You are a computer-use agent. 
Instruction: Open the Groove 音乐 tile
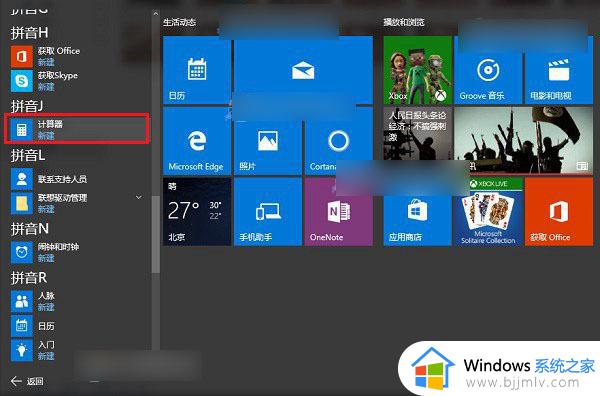[488, 70]
